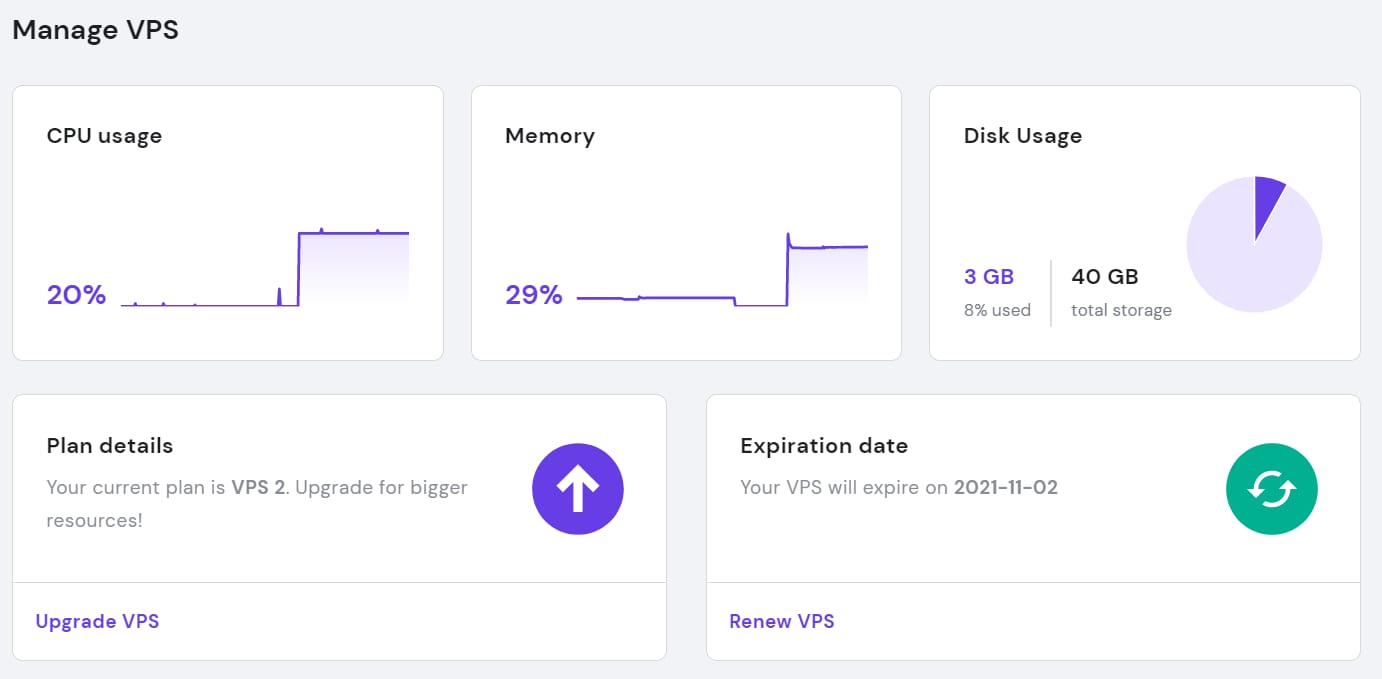Select the 20% CPU usage value
The image size is (1382, 679).
click(76, 295)
